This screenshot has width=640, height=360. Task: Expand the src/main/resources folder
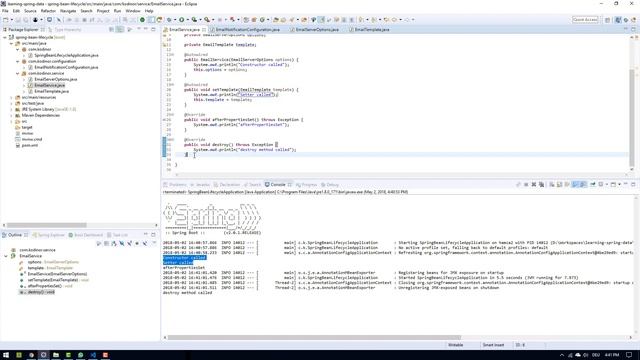click(x=11, y=98)
